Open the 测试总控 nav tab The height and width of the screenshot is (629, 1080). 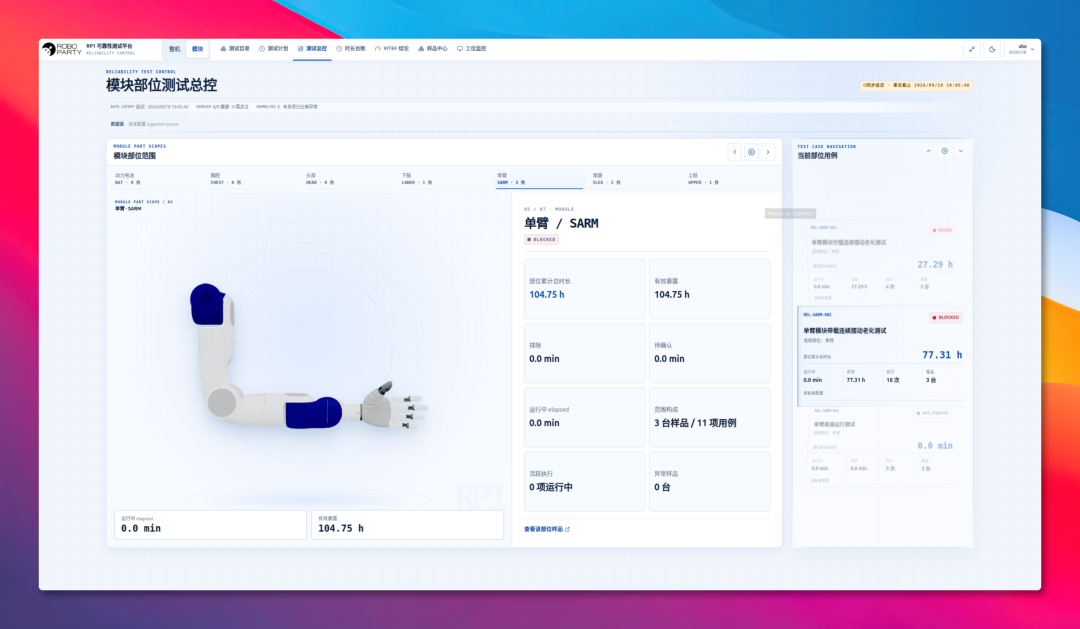312,49
